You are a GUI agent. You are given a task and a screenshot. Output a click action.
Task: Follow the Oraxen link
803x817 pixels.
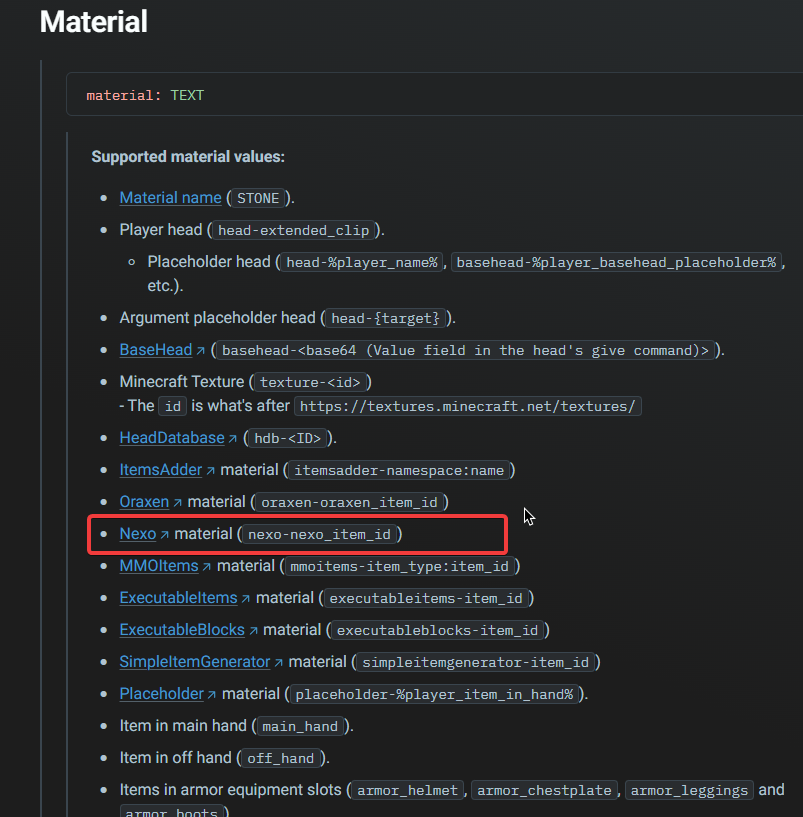pos(144,502)
